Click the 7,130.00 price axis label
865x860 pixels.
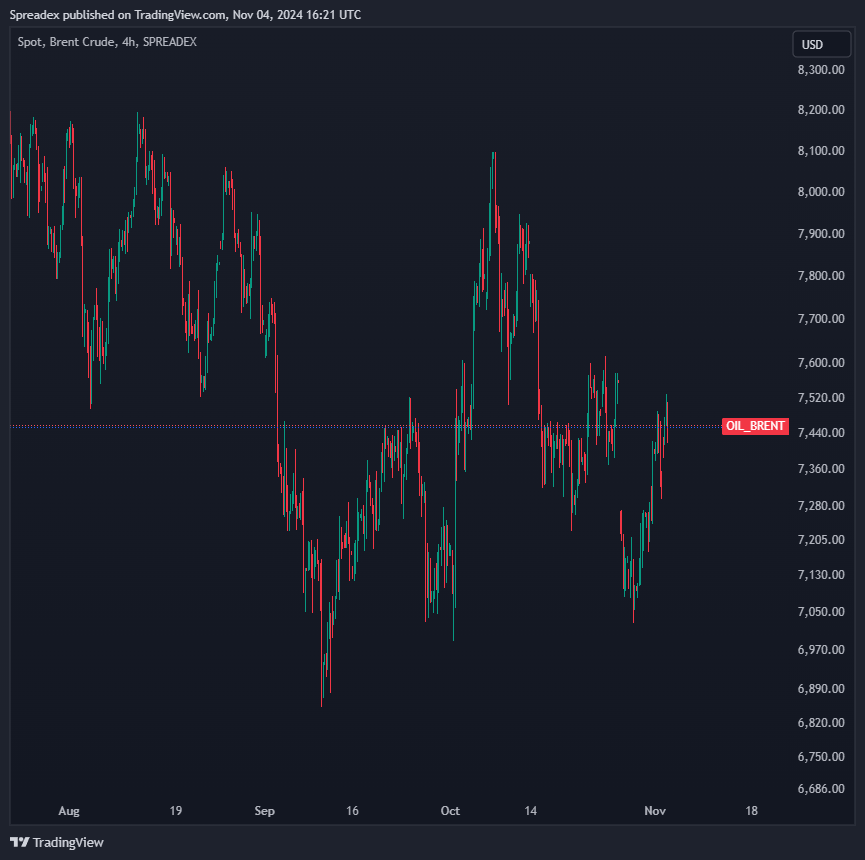821,575
